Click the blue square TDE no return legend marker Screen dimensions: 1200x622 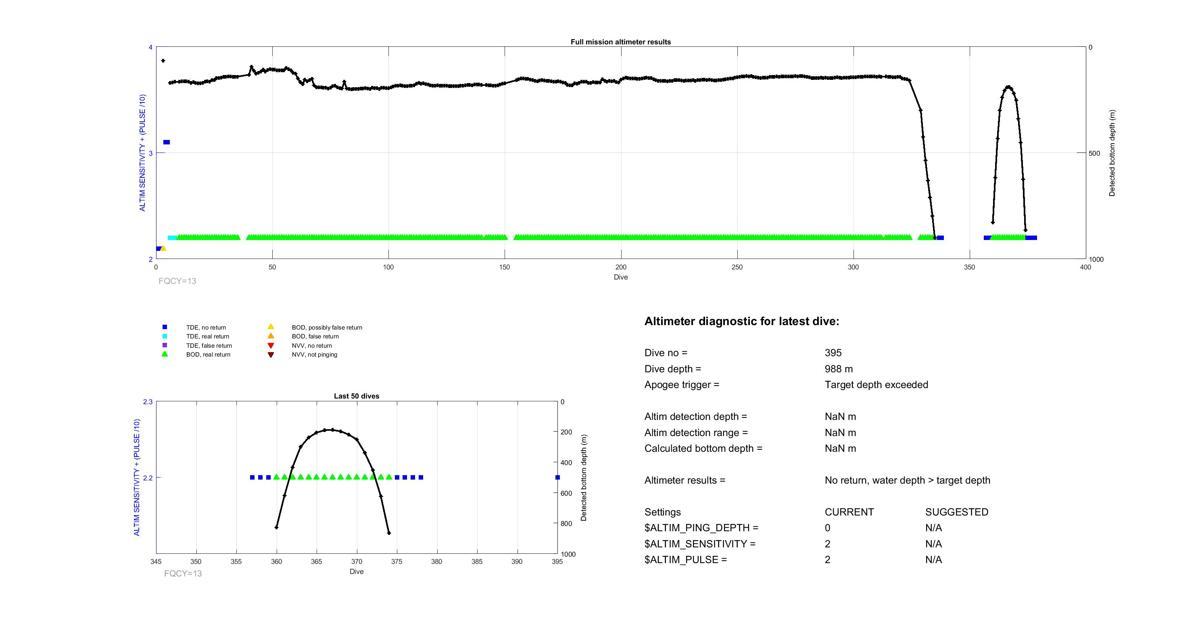(165, 327)
